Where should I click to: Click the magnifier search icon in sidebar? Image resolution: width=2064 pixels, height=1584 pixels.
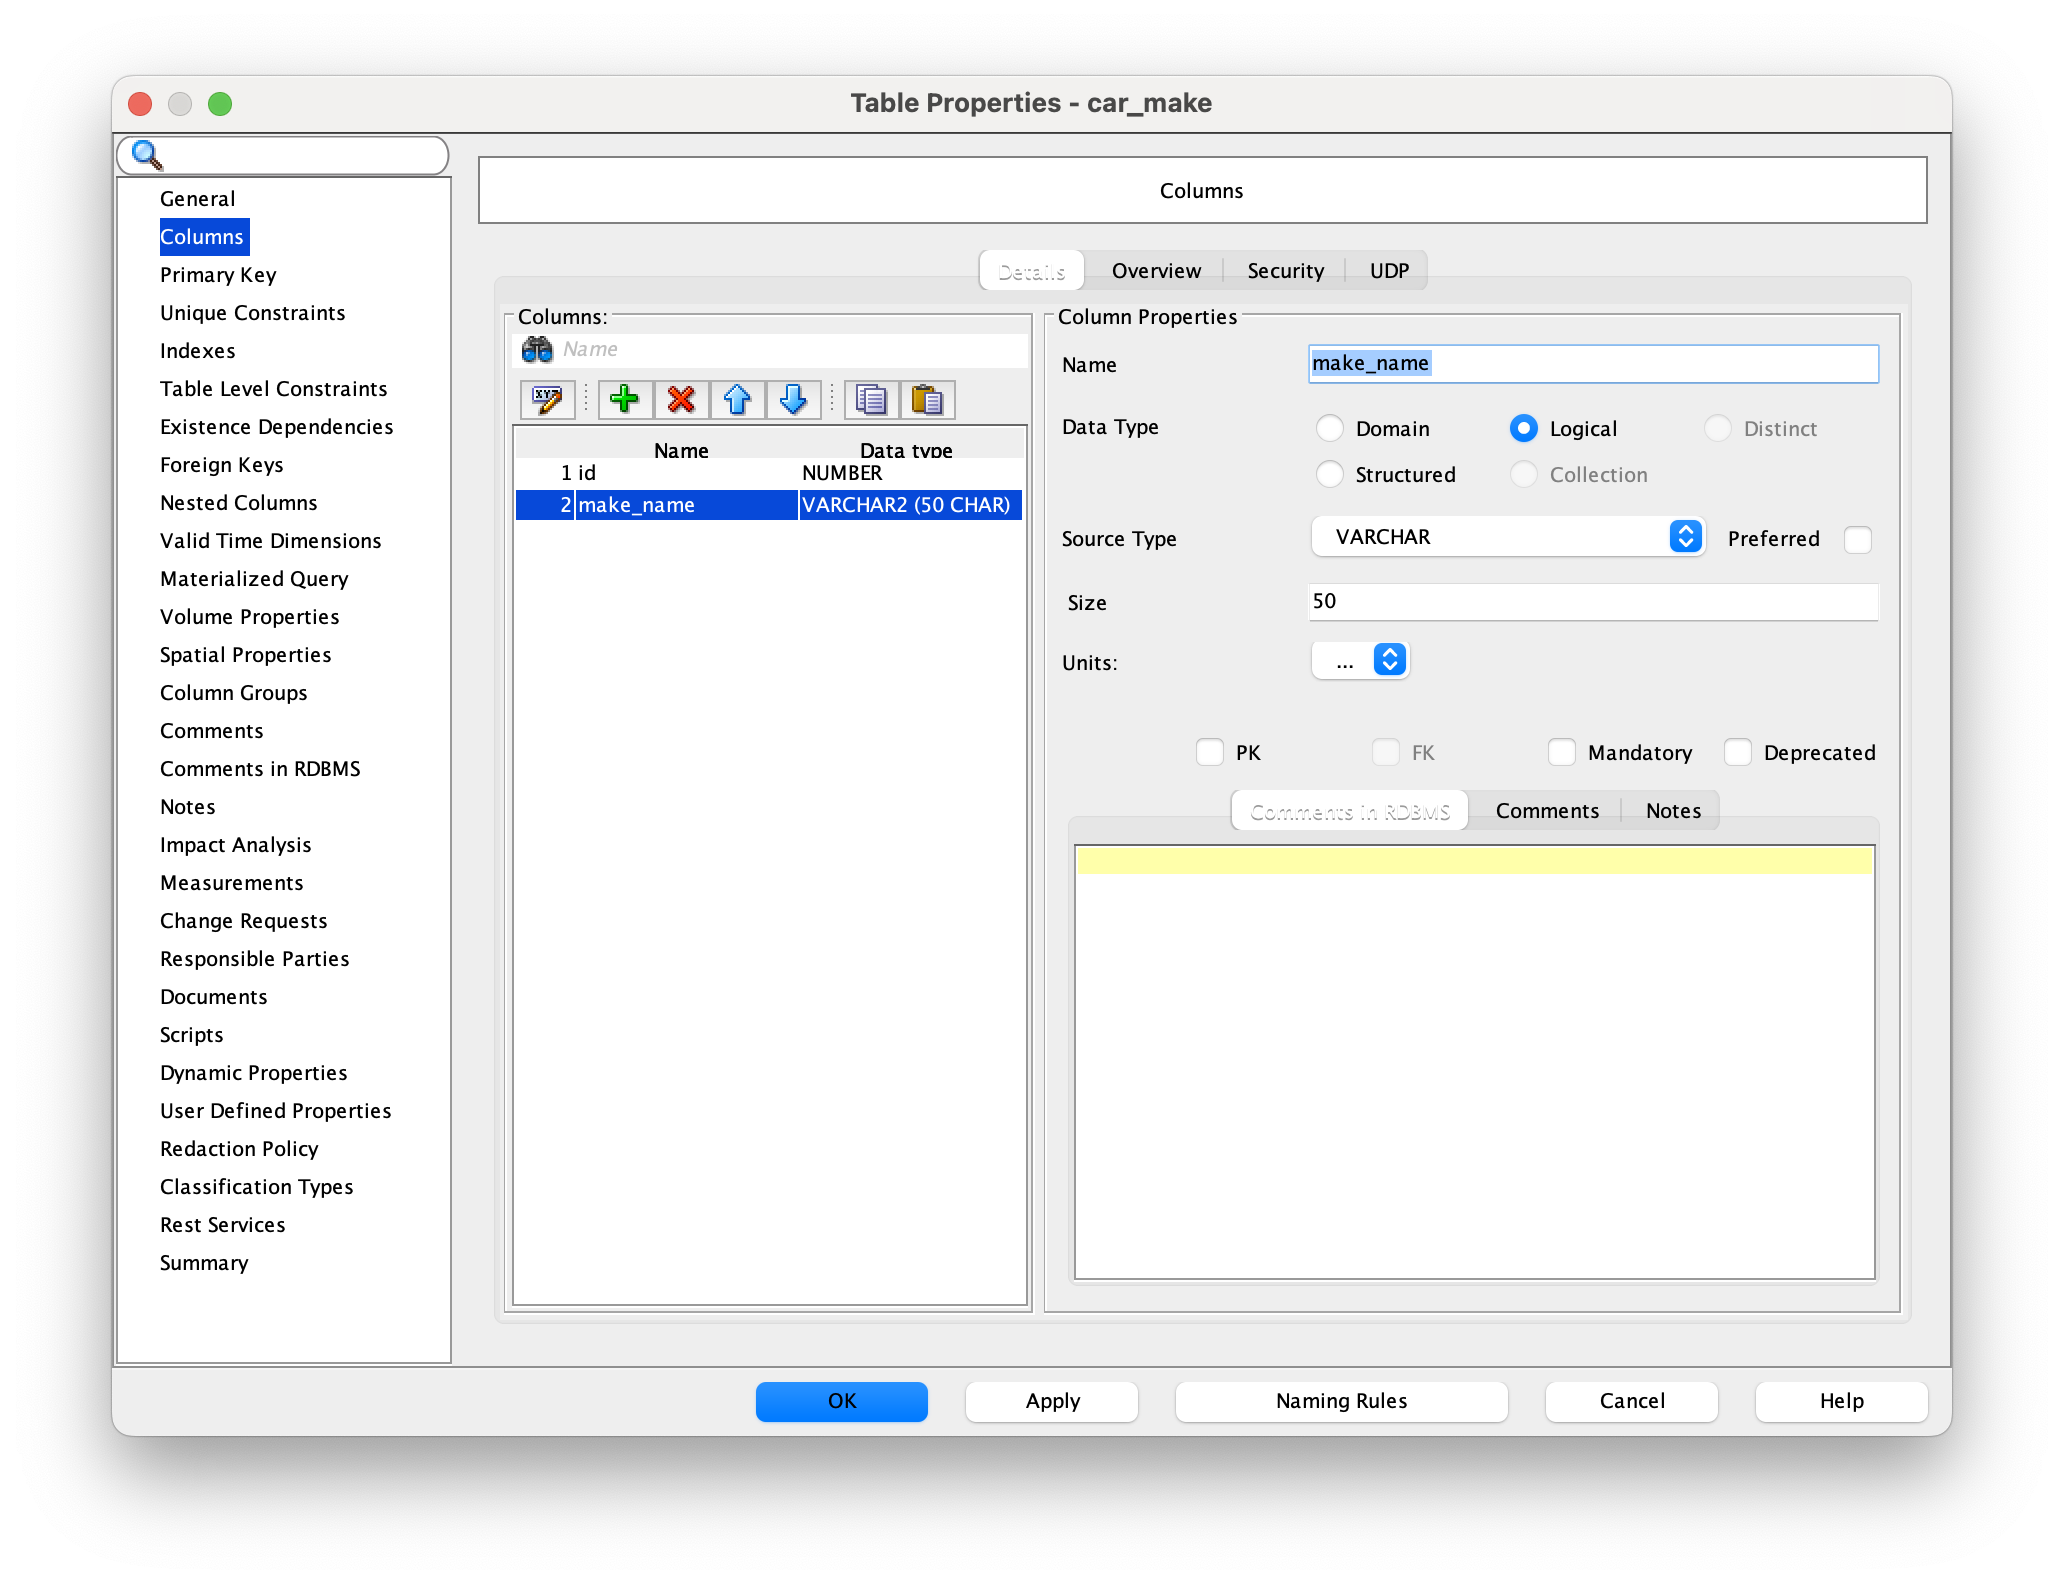tap(147, 155)
